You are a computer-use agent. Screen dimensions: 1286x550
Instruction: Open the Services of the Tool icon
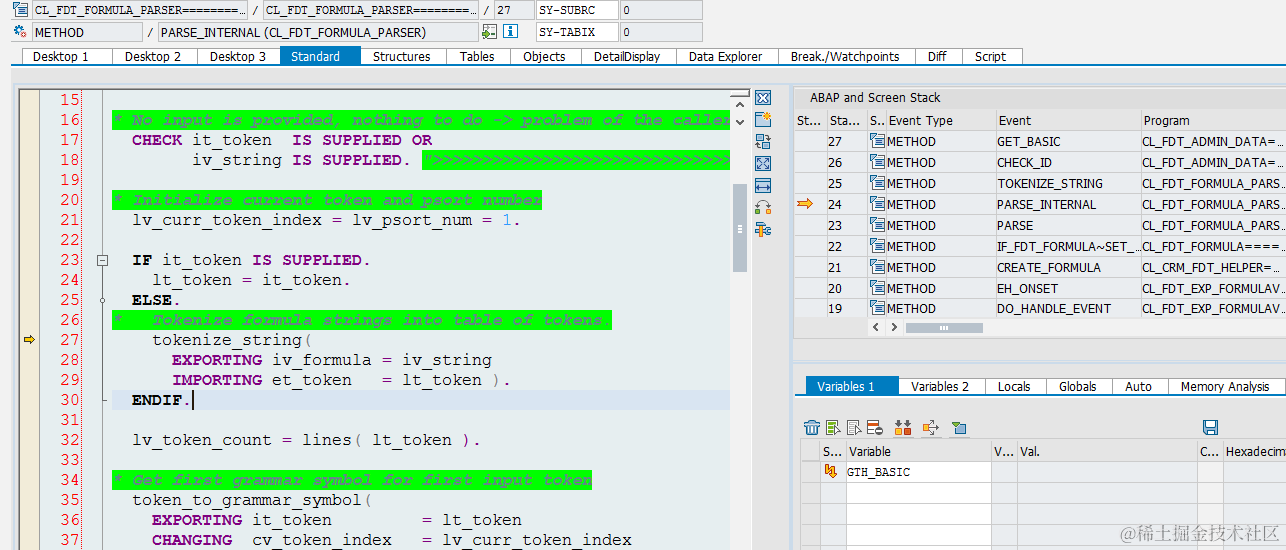763,208
